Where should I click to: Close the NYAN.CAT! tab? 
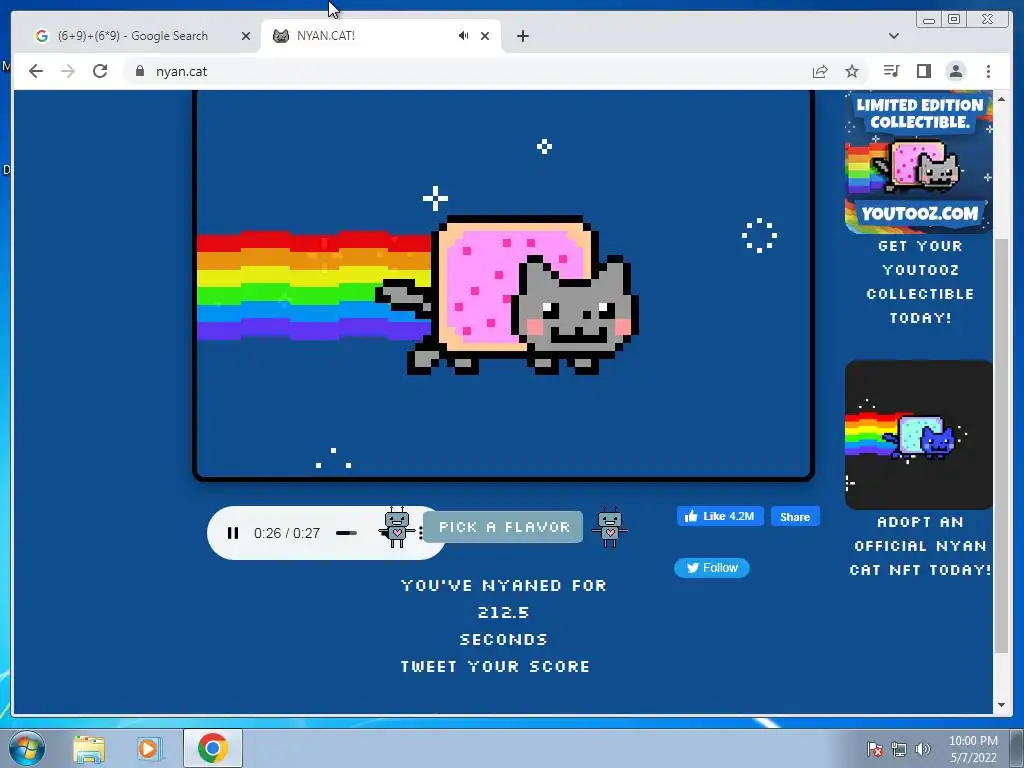tap(485, 36)
